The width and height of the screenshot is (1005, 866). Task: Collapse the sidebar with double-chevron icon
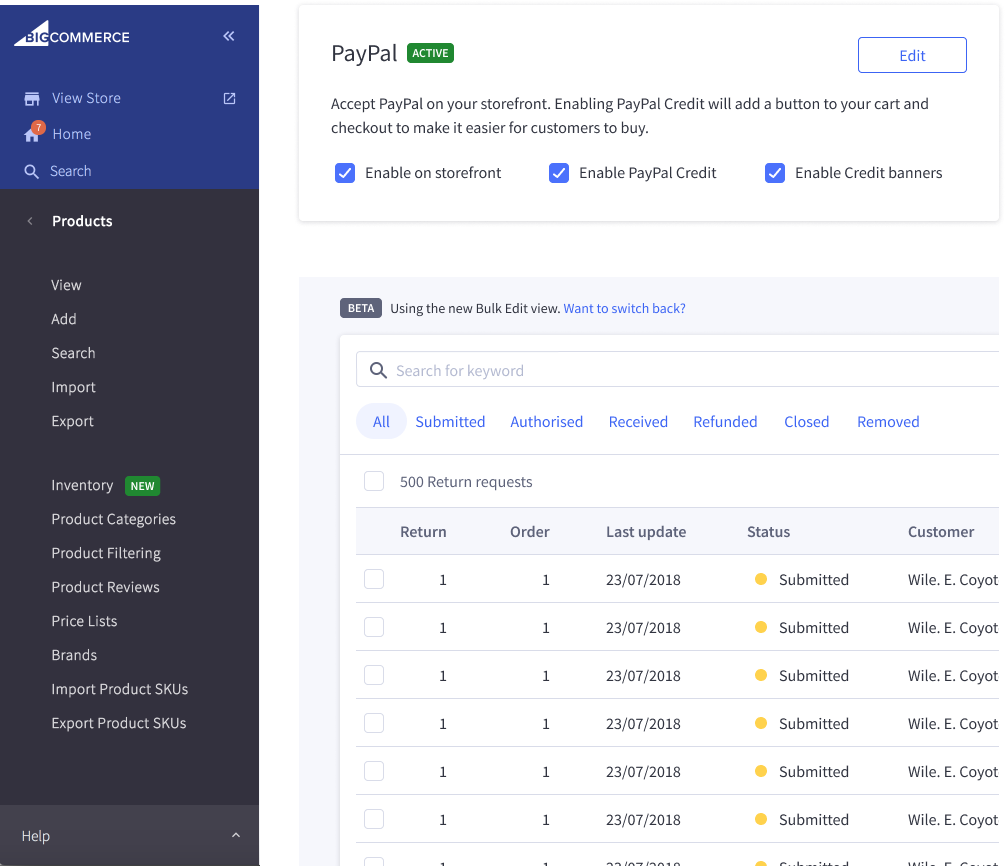pyautogui.click(x=229, y=36)
